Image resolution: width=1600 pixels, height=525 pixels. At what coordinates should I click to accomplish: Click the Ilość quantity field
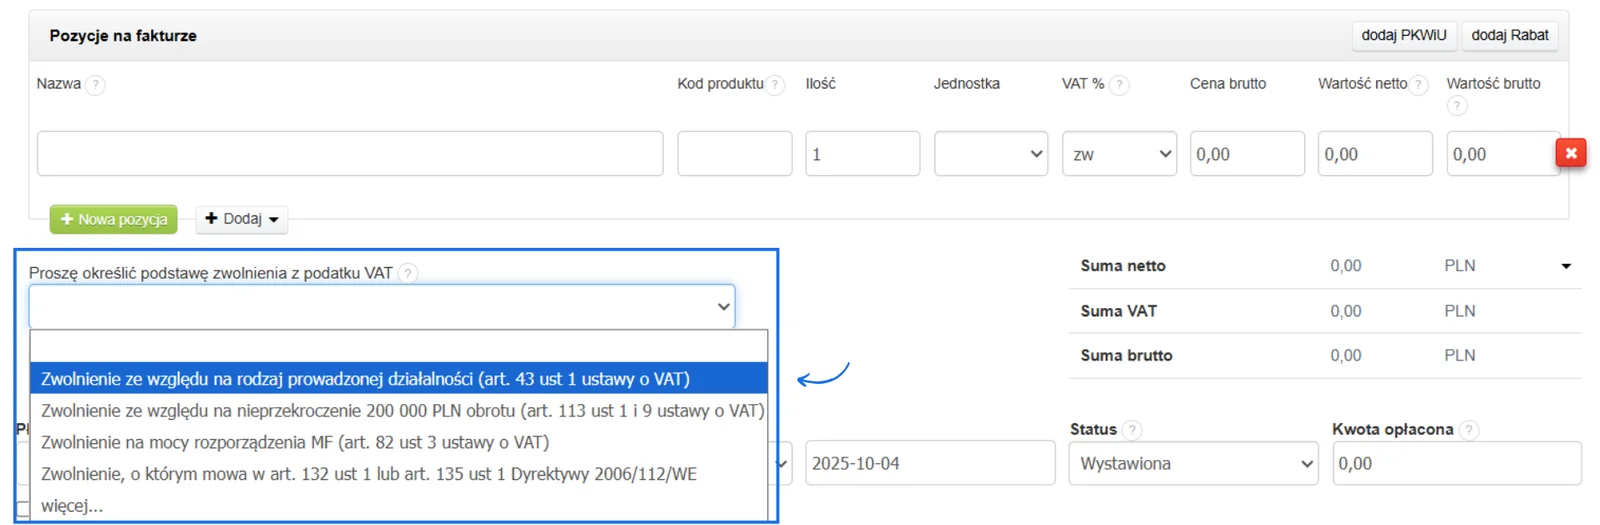[x=863, y=154]
